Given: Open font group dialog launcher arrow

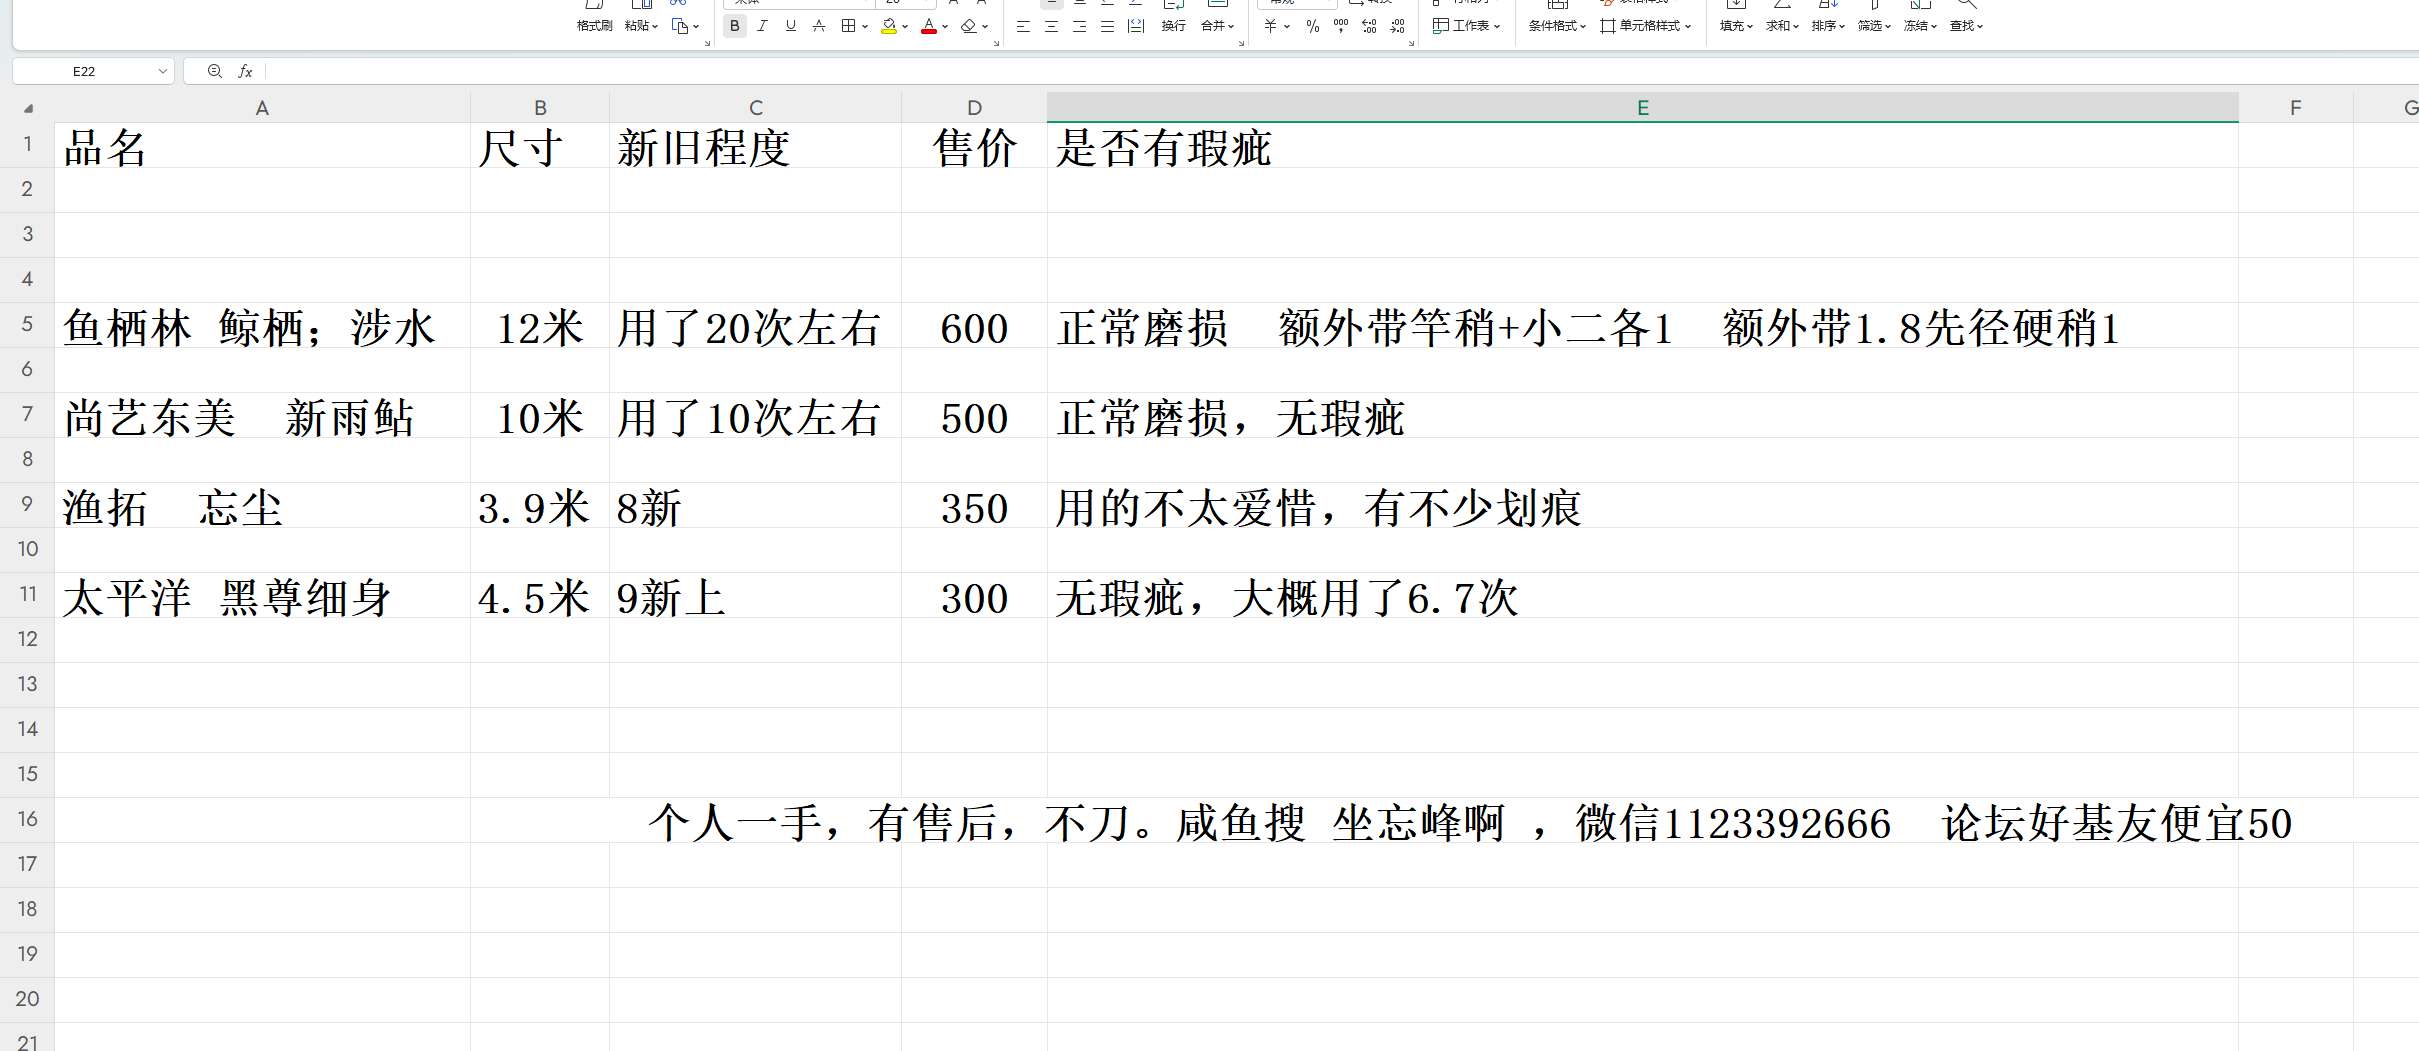Looking at the screenshot, I should point(996,44).
